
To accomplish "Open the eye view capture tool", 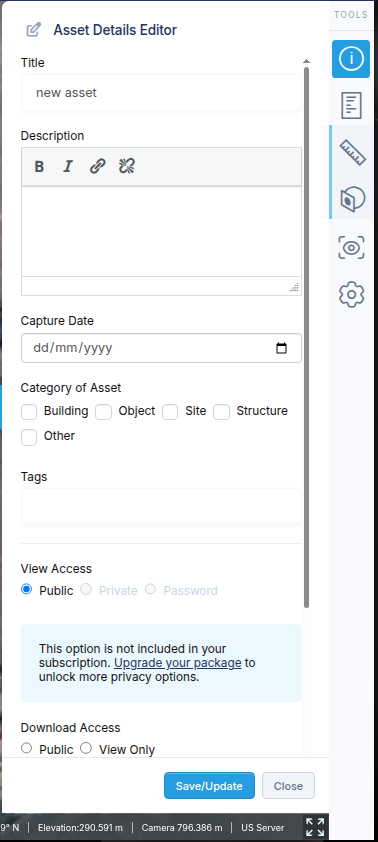I will pyautogui.click(x=351, y=248).
